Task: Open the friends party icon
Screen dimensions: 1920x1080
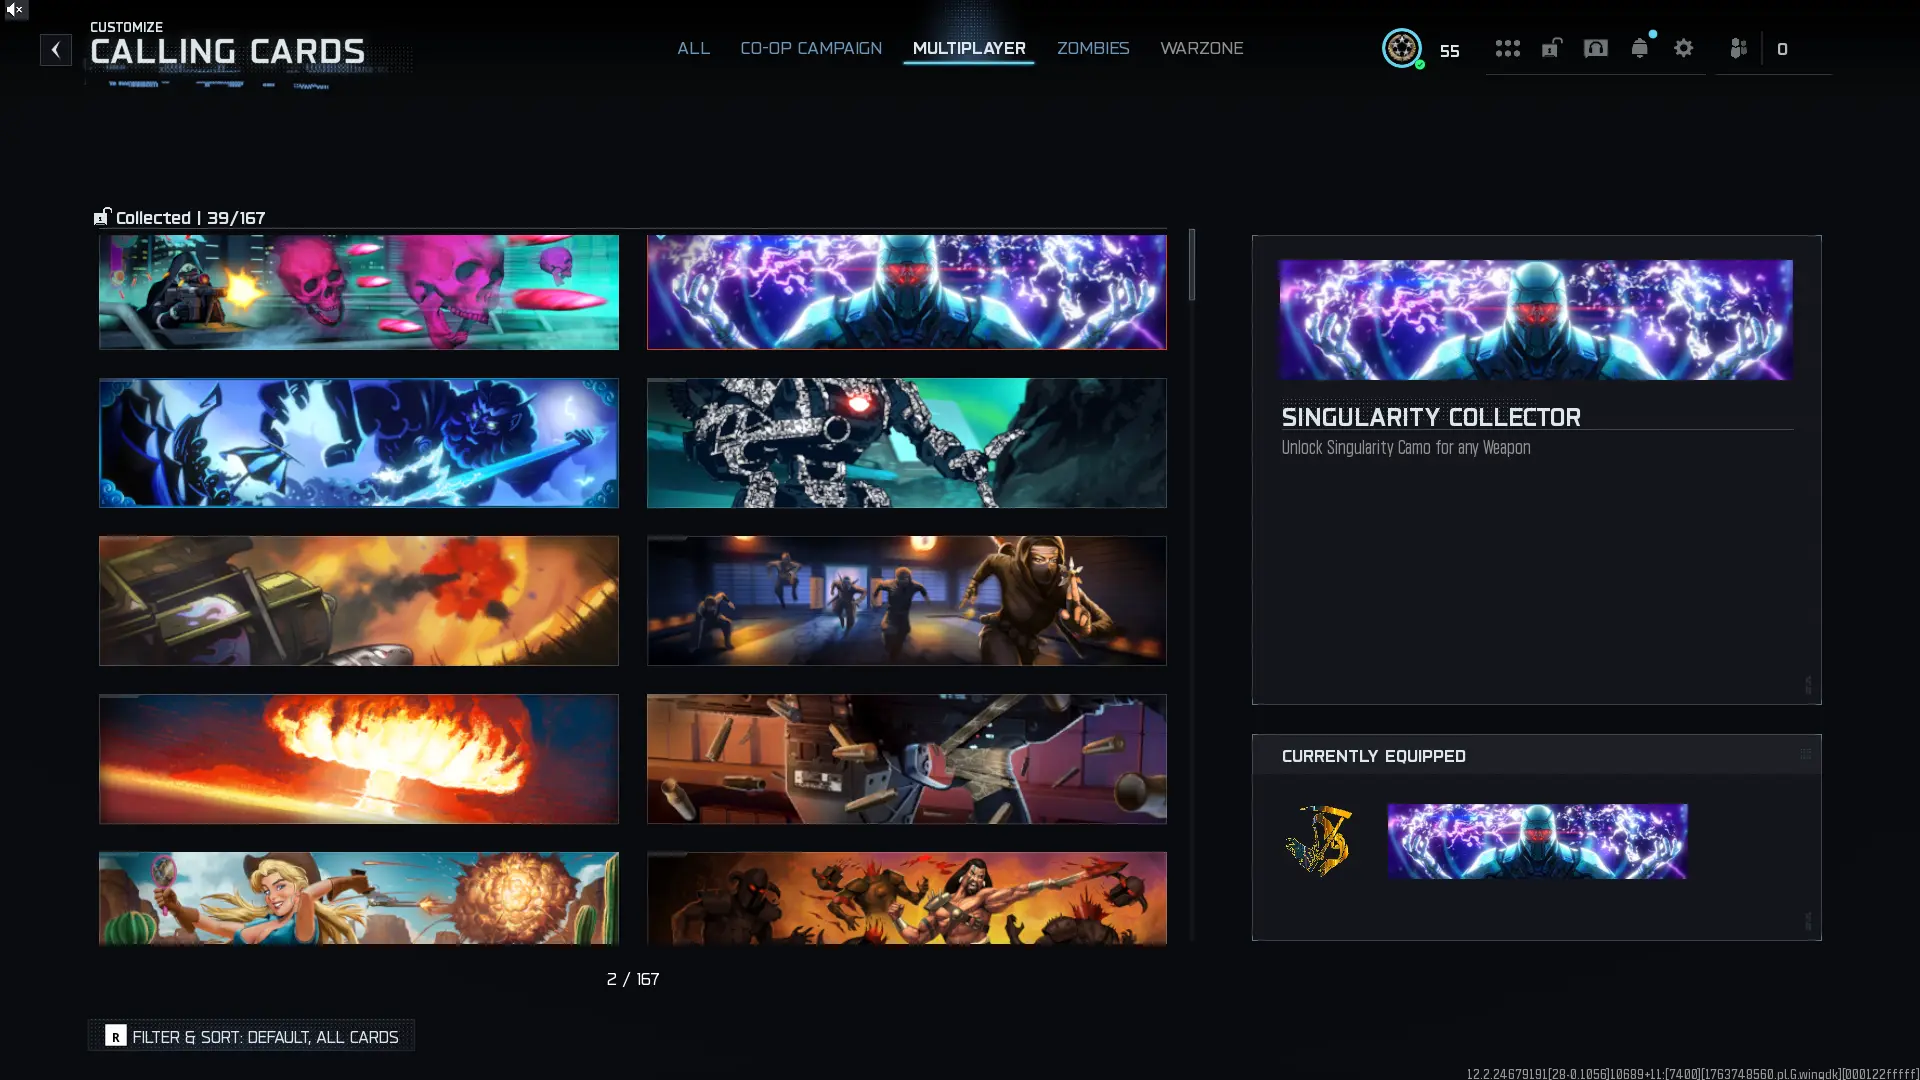Action: tap(1738, 48)
